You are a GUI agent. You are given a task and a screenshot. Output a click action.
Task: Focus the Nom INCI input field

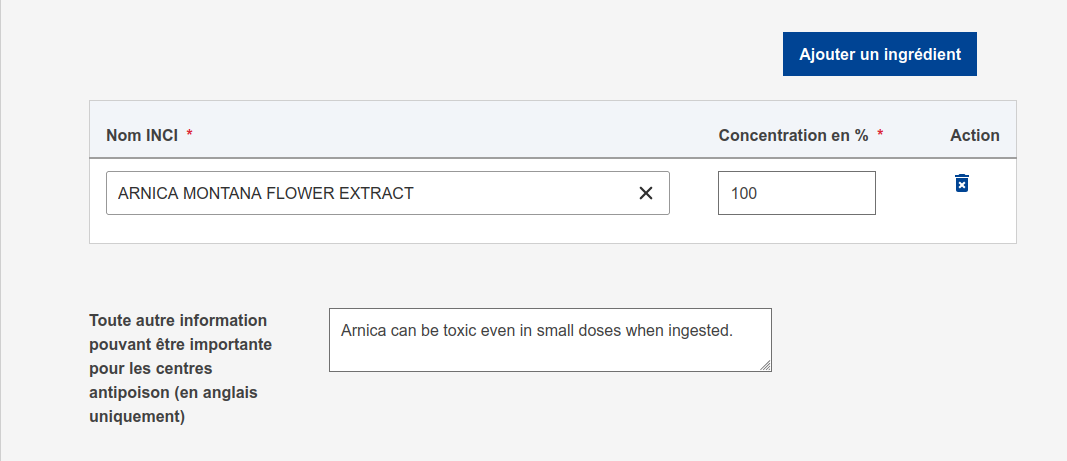click(x=370, y=193)
